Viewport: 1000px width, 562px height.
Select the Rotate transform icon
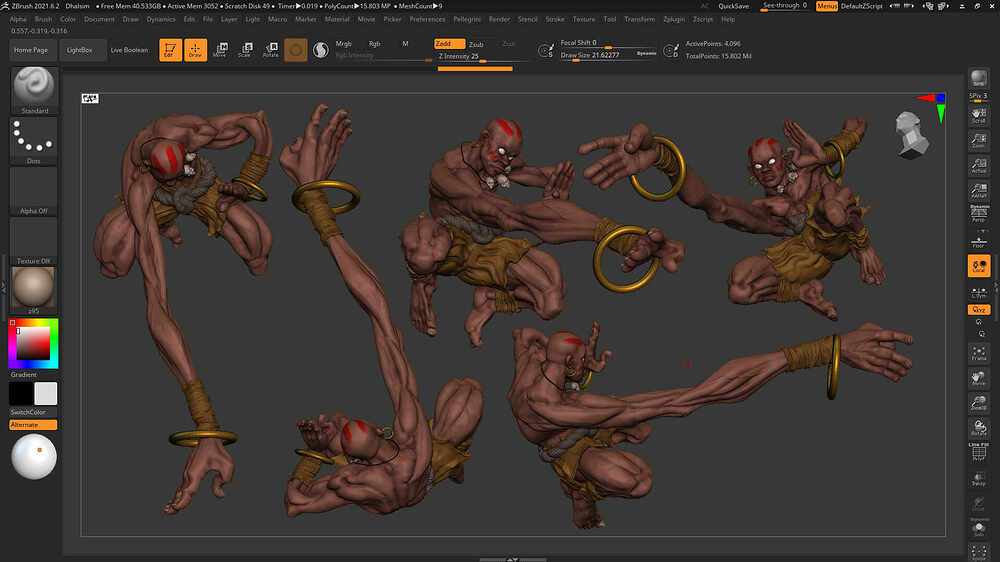click(x=270, y=50)
